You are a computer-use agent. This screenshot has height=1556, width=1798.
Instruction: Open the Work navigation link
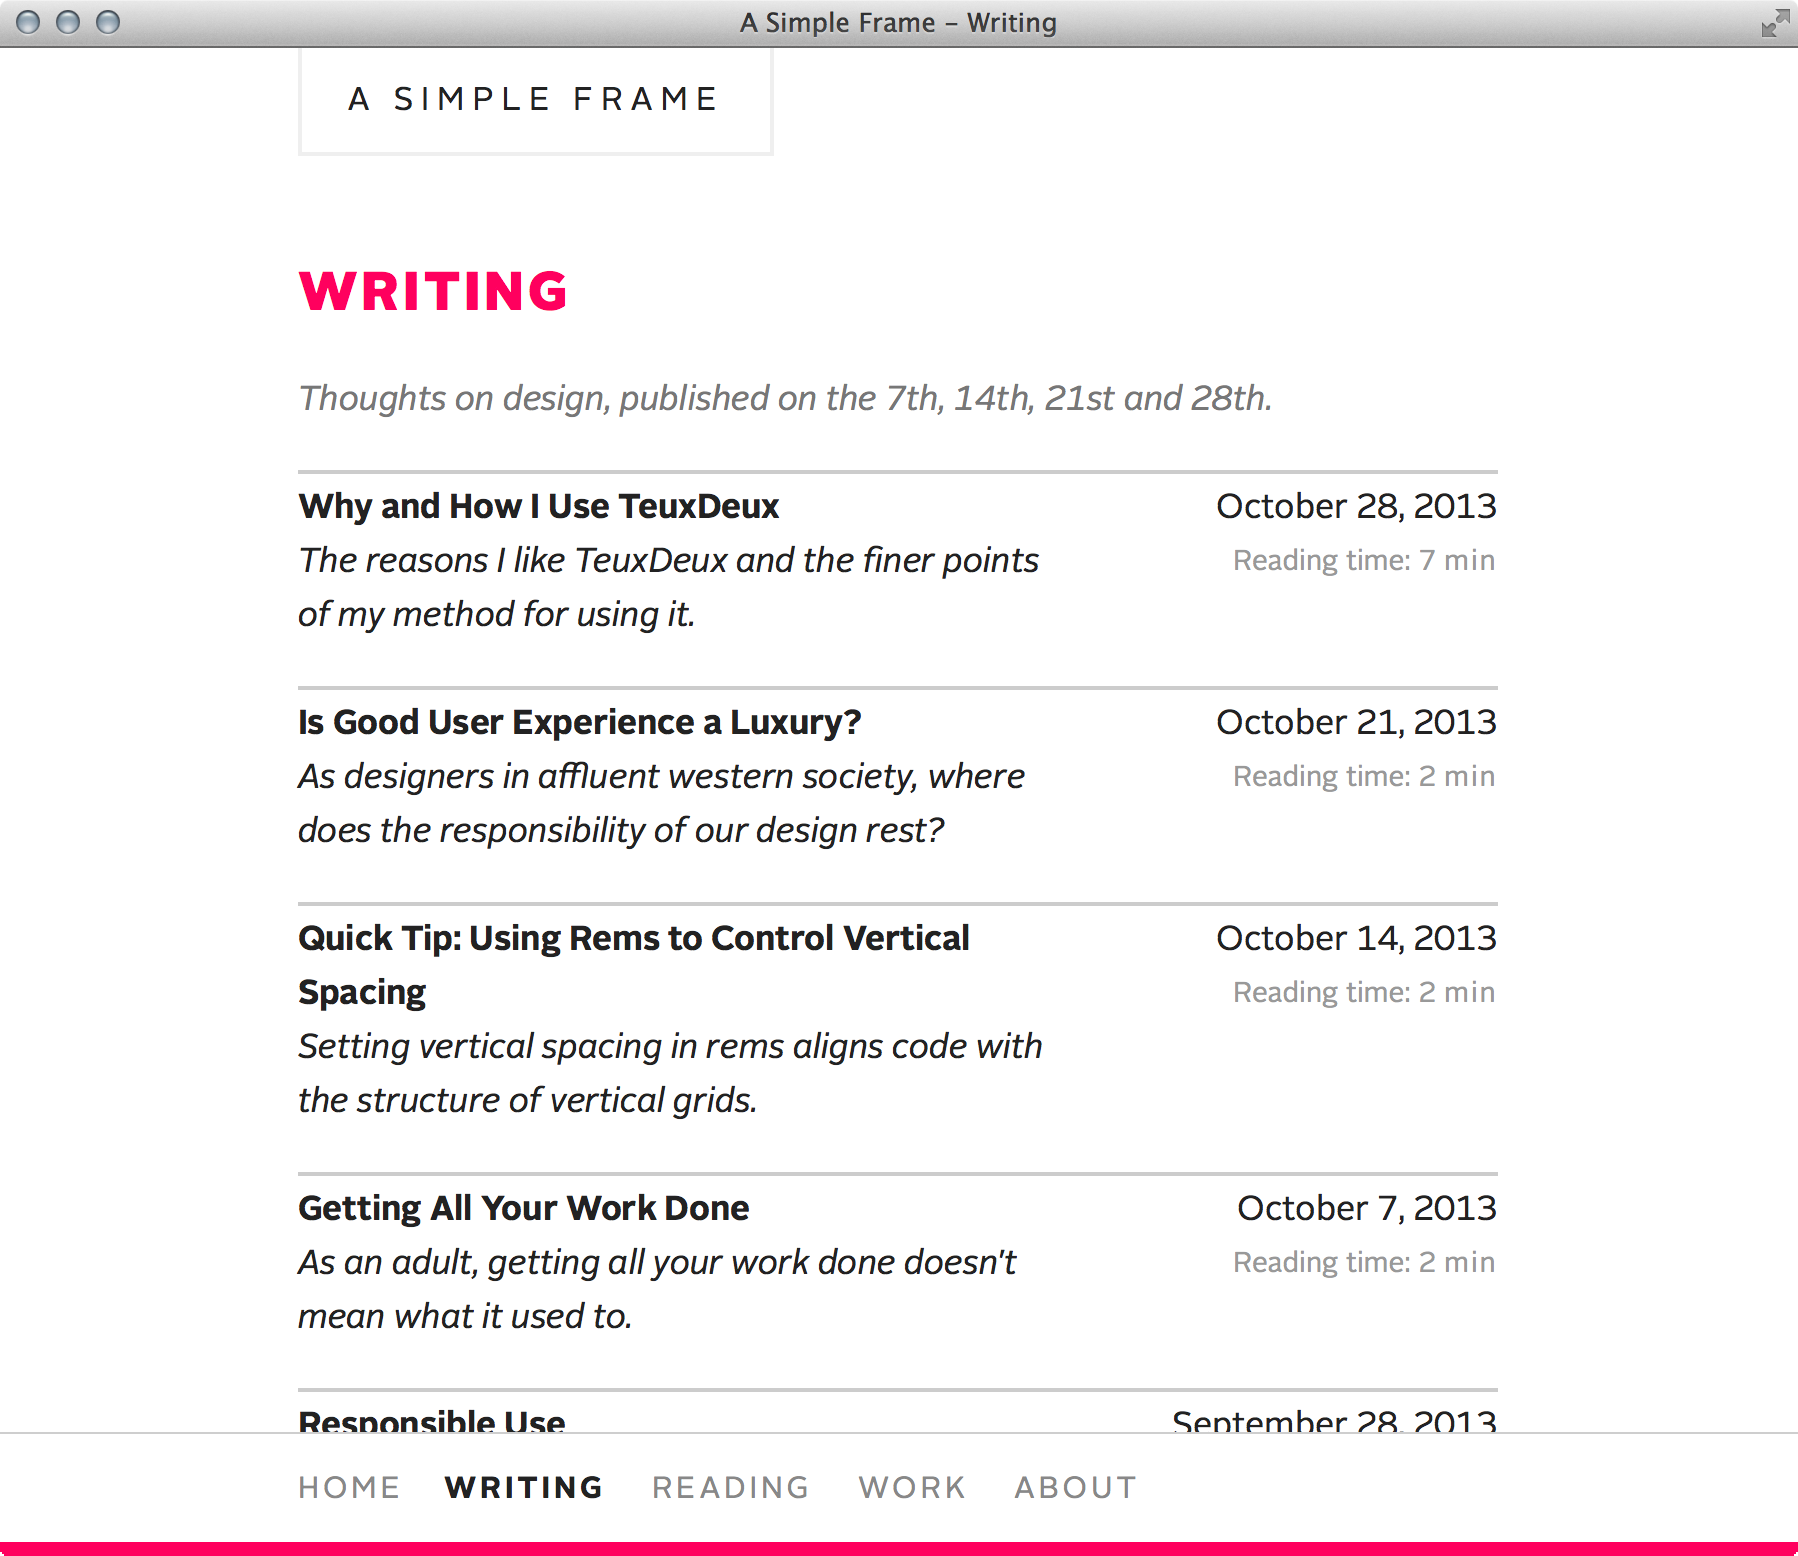click(912, 1488)
